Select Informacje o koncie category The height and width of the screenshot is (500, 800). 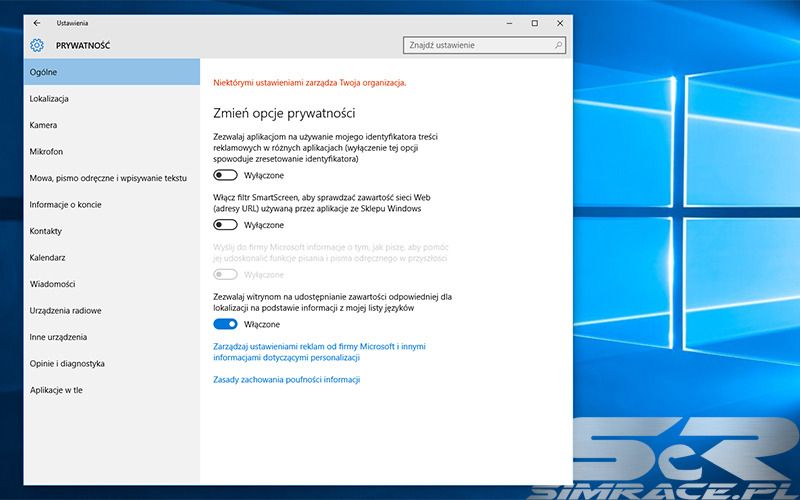click(x=65, y=205)
